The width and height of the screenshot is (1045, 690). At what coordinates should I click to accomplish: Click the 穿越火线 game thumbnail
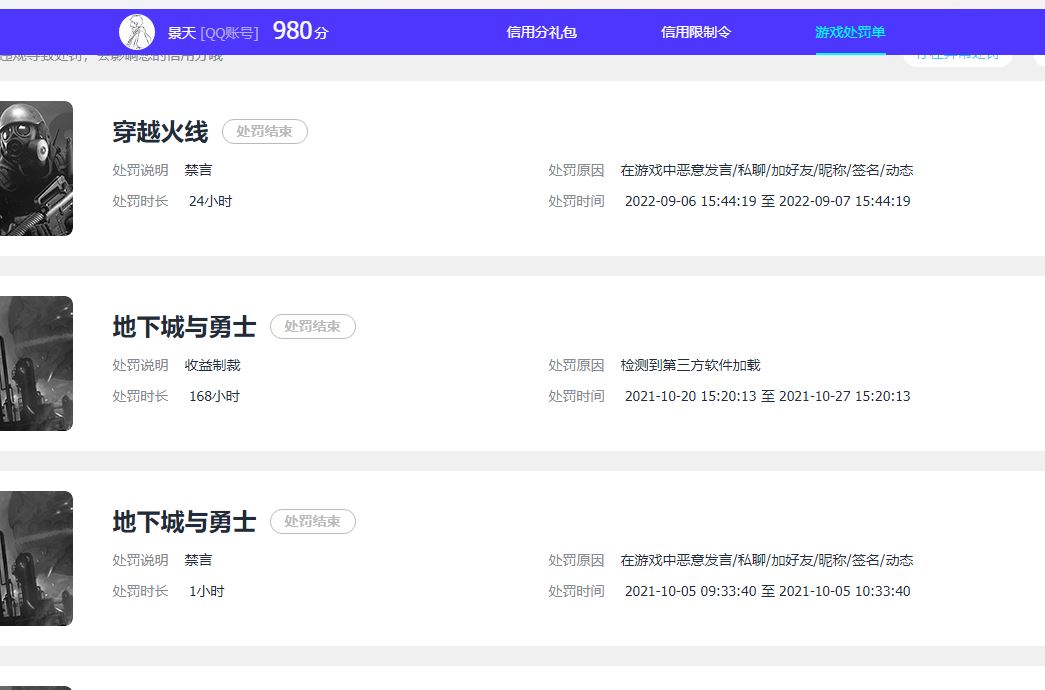(36, 168)
